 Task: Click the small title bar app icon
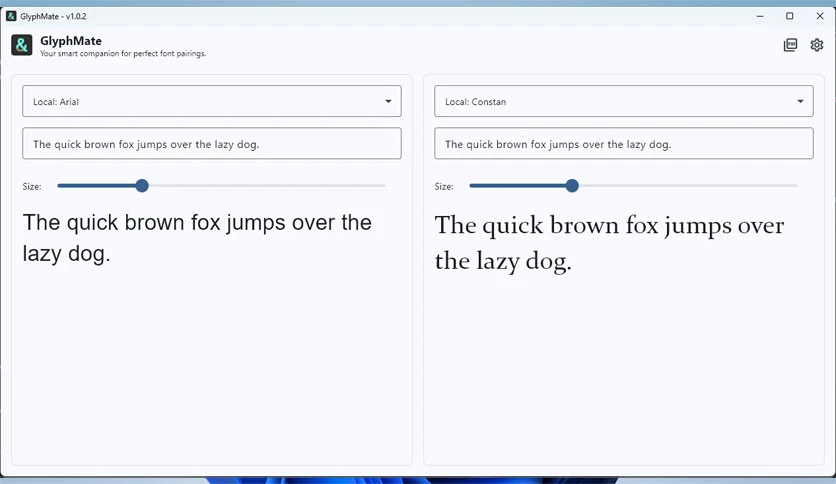(11, 16)
